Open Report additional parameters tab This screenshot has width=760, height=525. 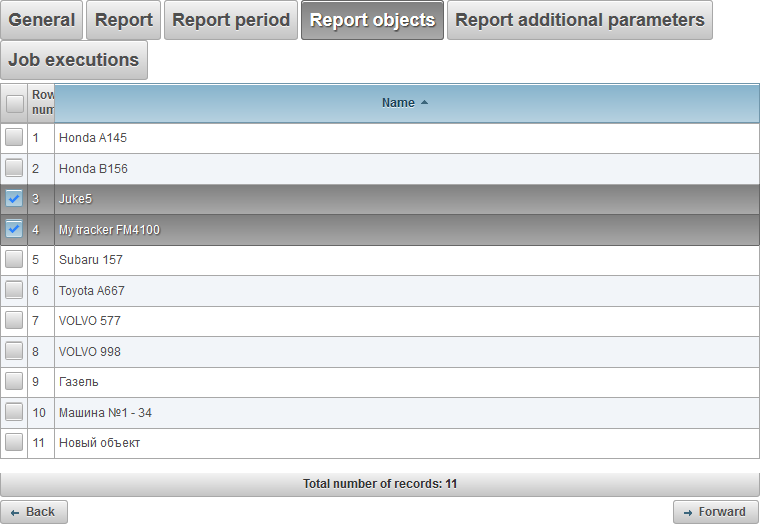(579, 20)
